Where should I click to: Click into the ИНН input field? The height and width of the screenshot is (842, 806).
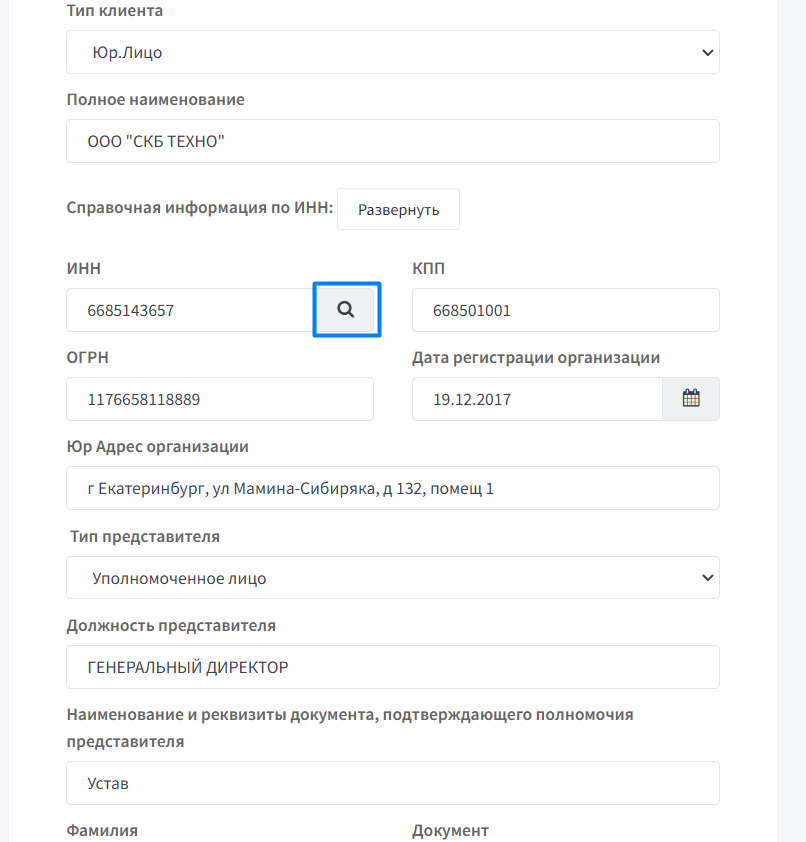[190, 310]
